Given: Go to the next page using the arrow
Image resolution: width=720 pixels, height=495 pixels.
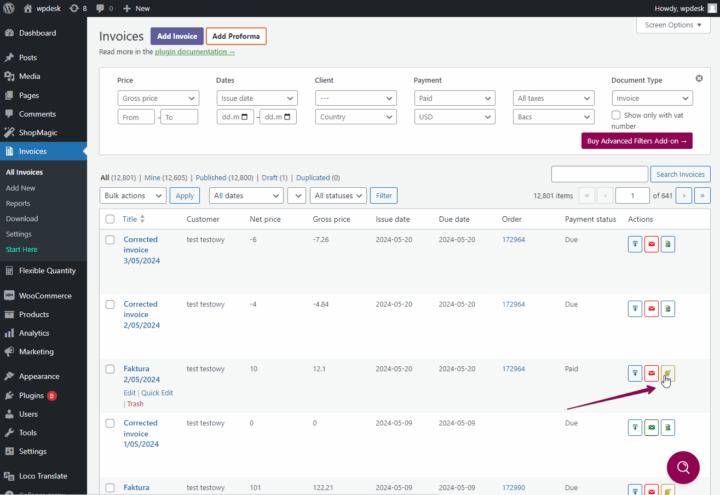Looking at the screenshot, I should click(685, 196).
